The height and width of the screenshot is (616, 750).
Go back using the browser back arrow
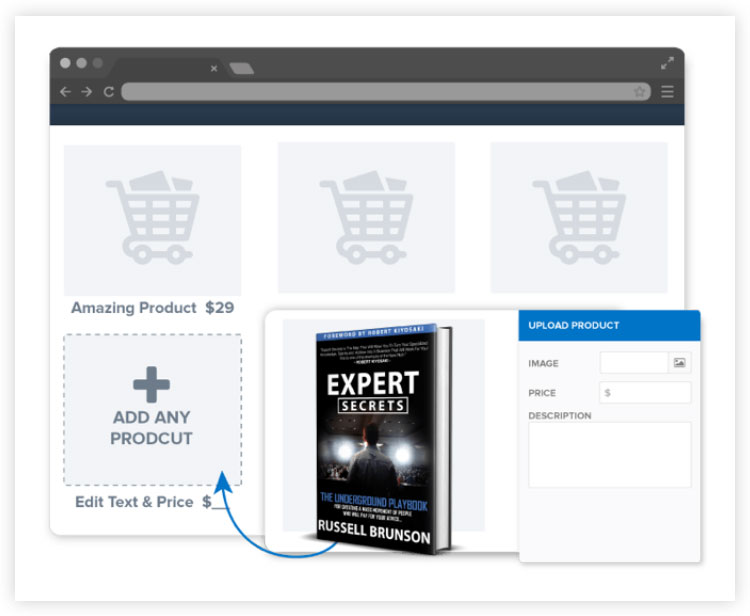66,91
